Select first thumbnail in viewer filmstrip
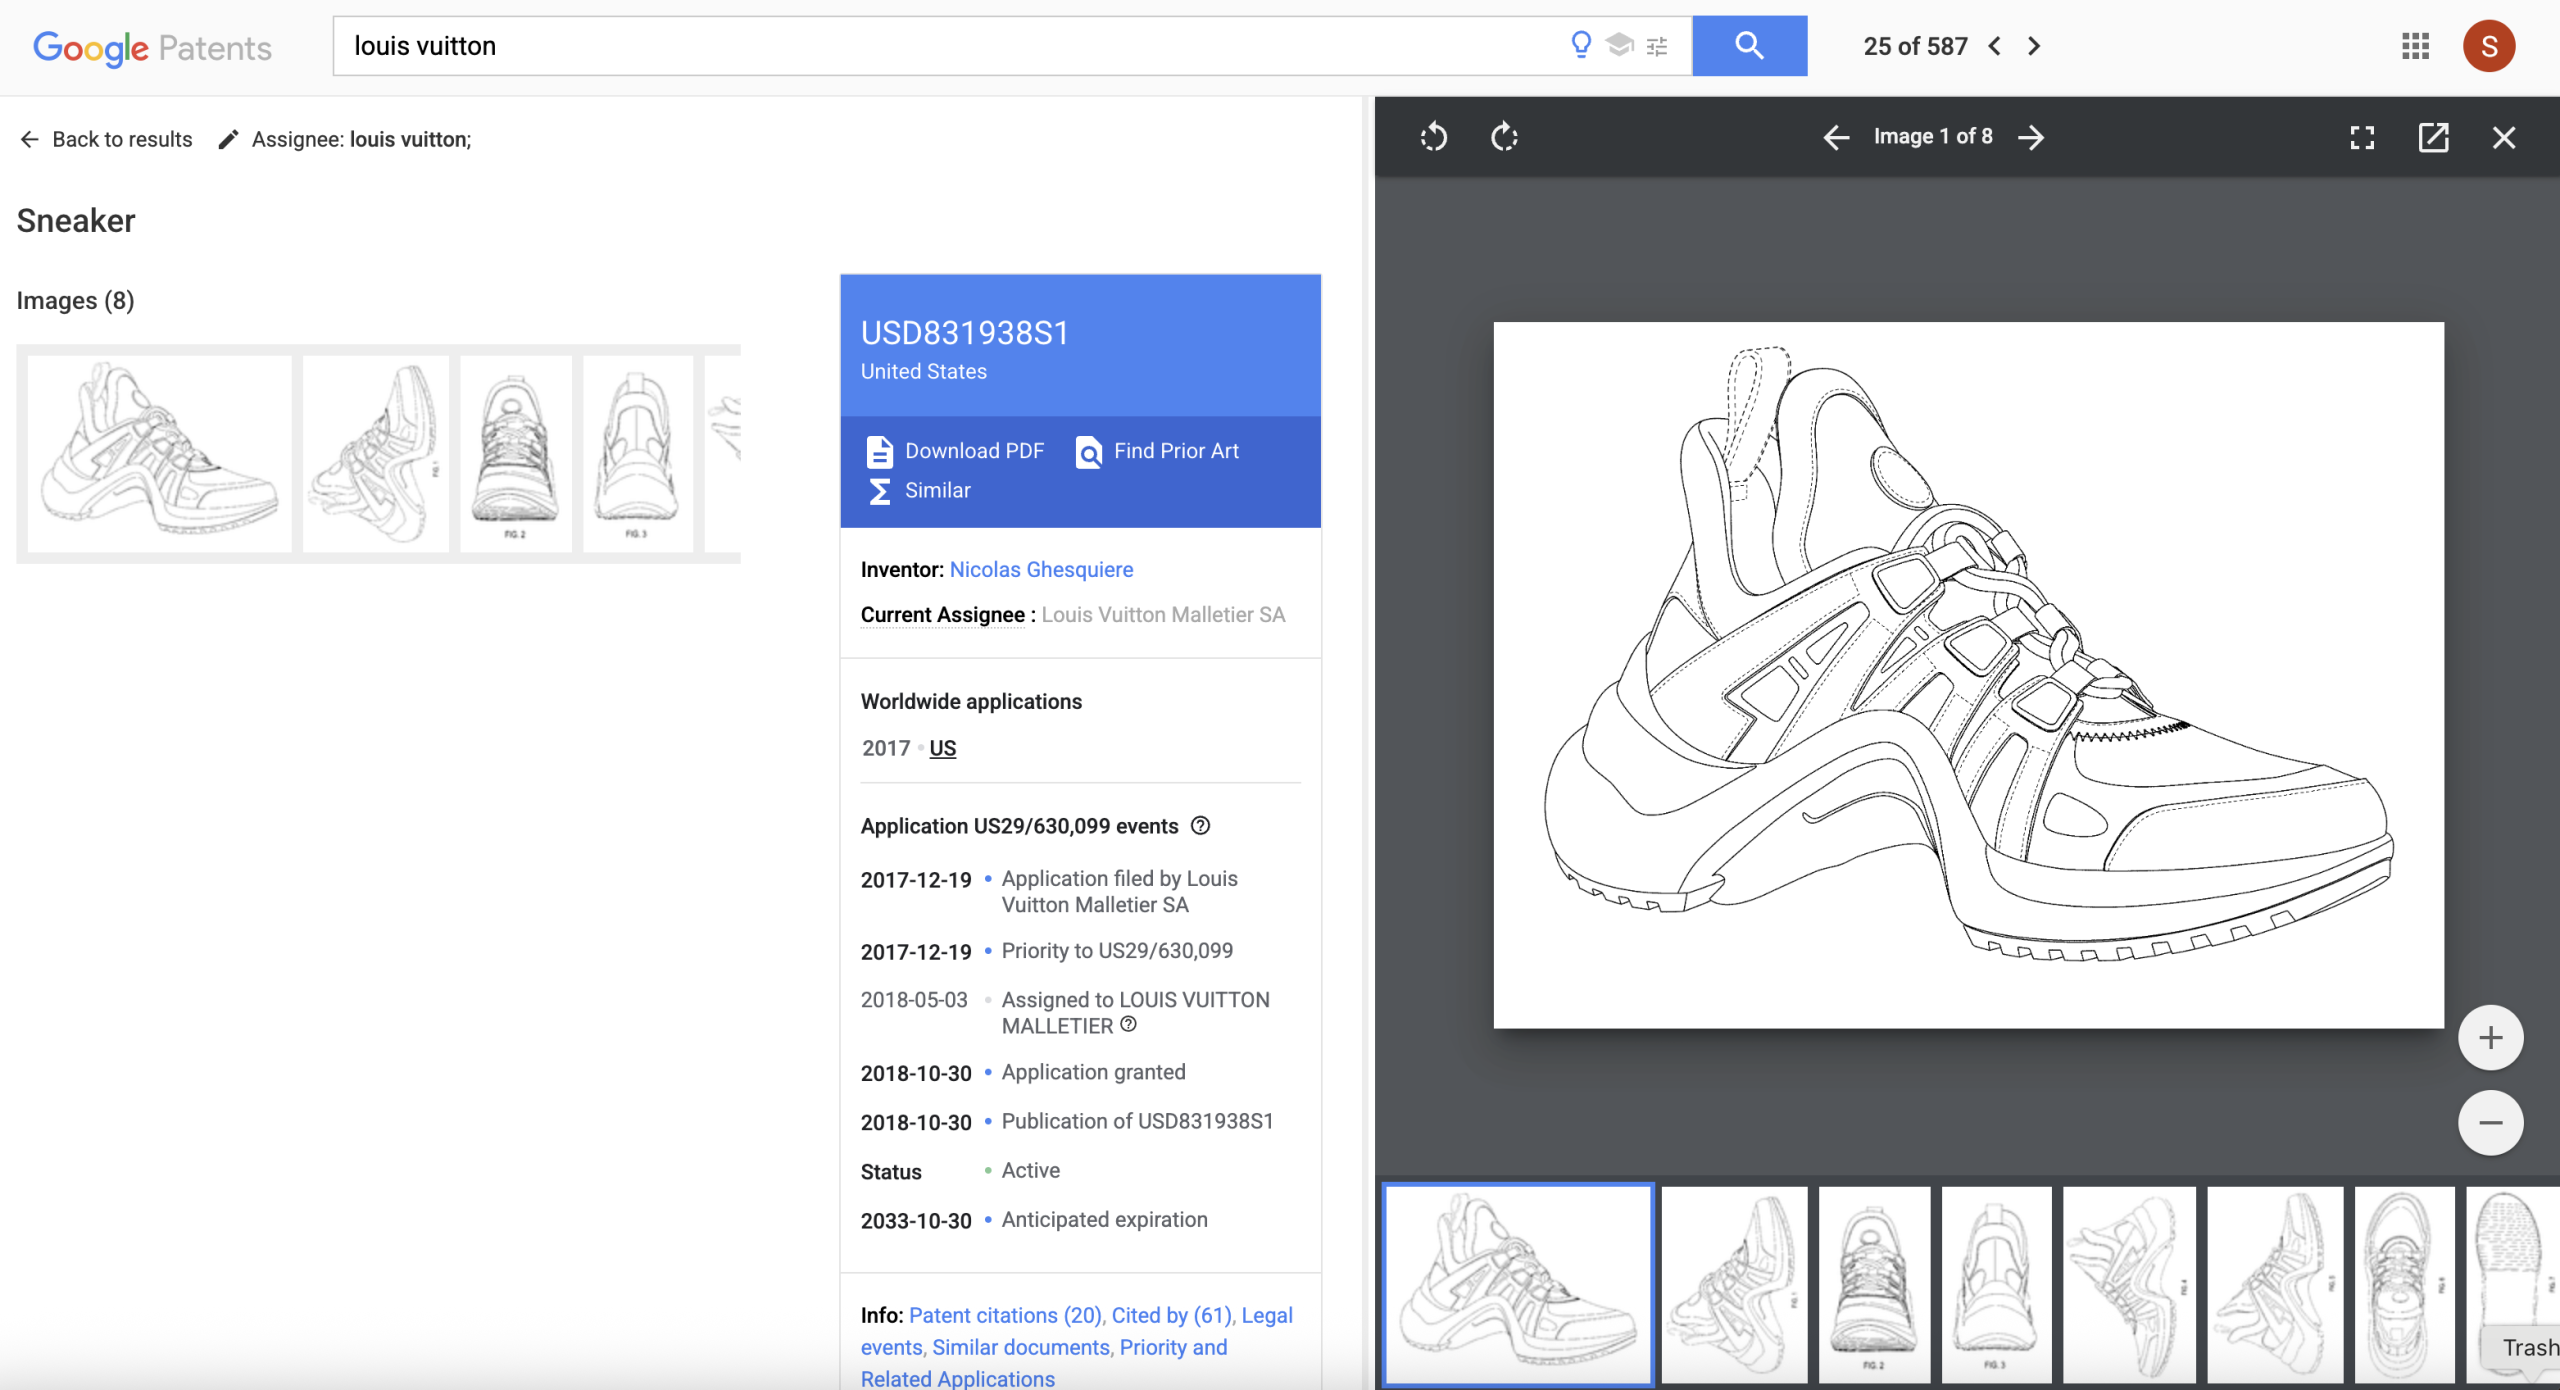 pos(1518,1284)
